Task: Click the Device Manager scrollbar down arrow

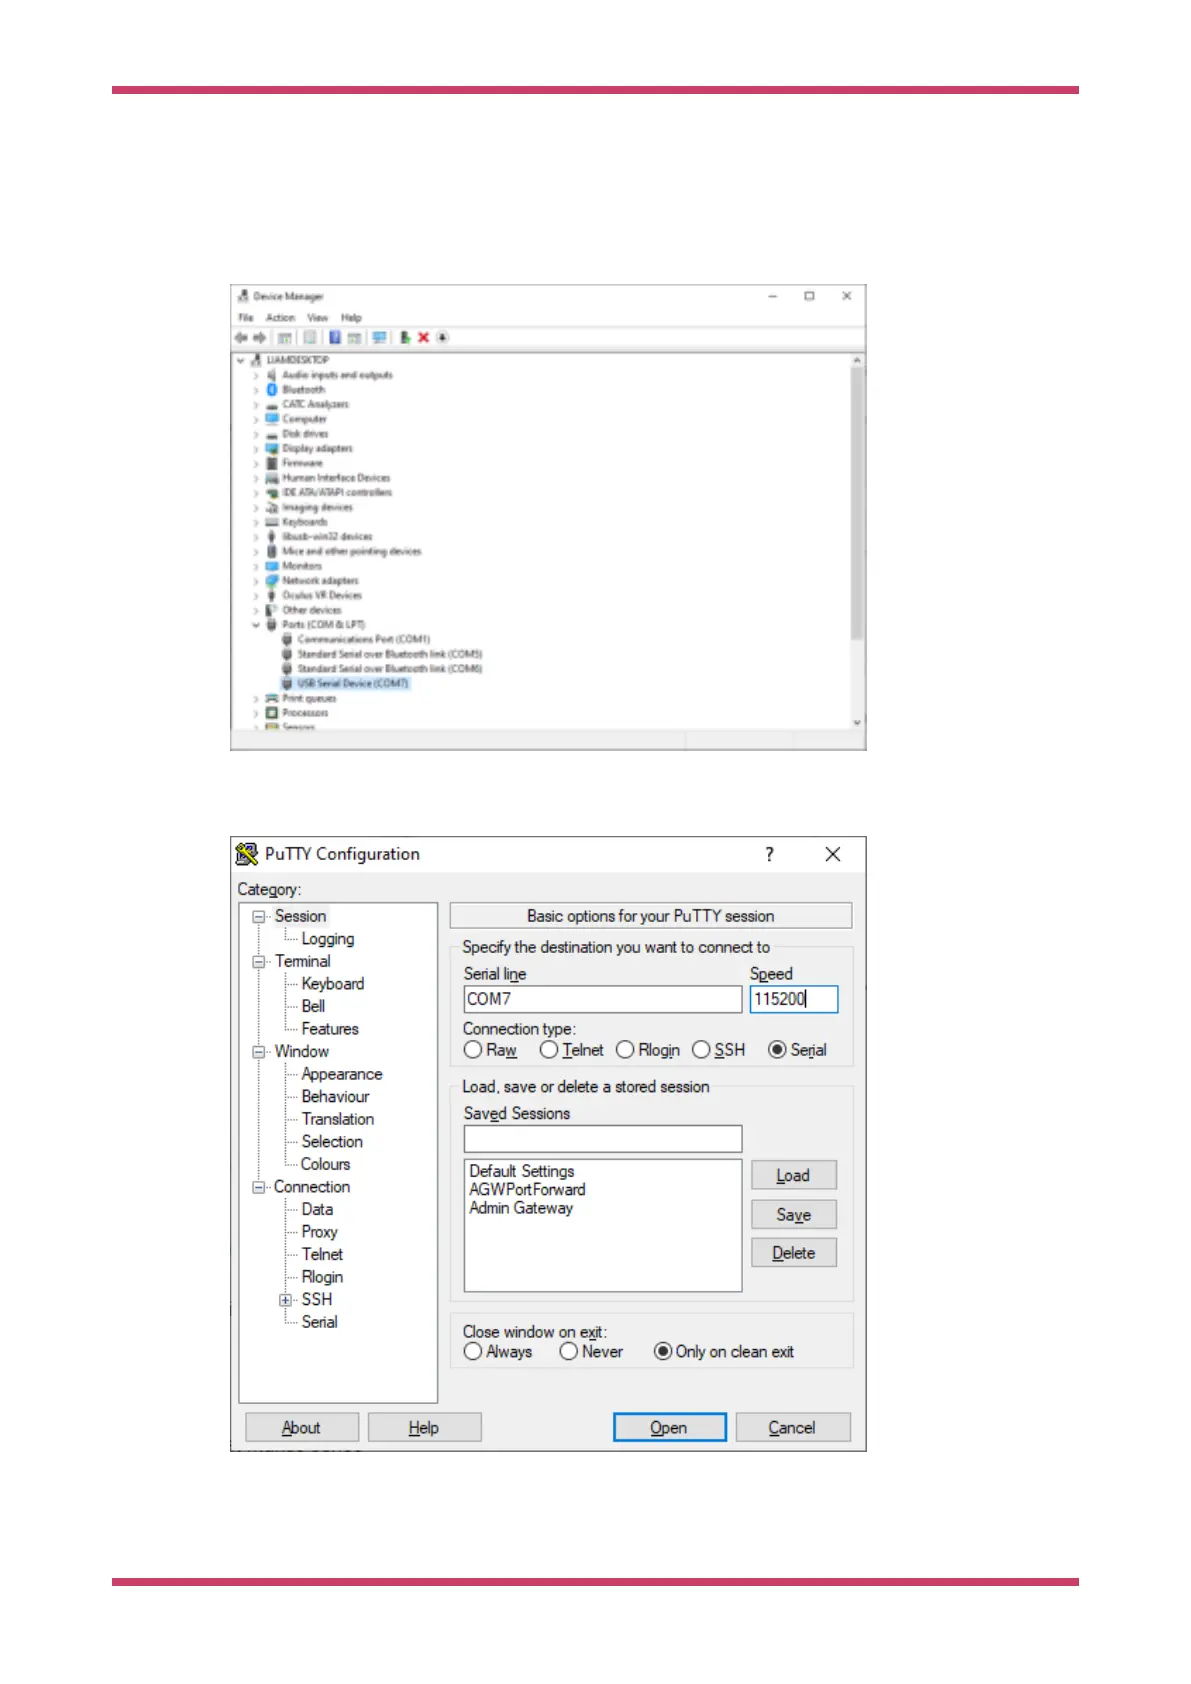Action: pos(856,722)
